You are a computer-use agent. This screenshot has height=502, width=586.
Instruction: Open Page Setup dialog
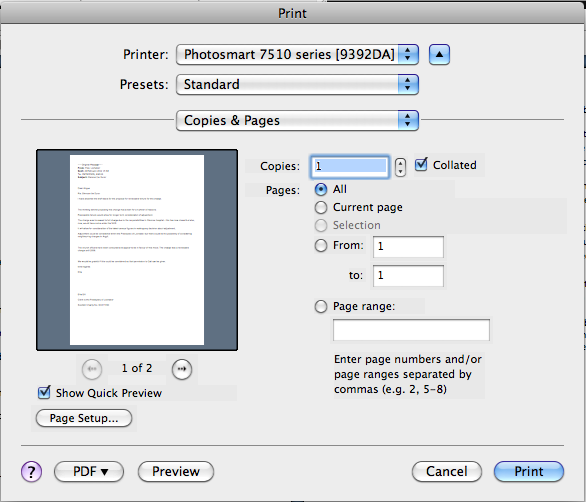click(x=84, y=418)
